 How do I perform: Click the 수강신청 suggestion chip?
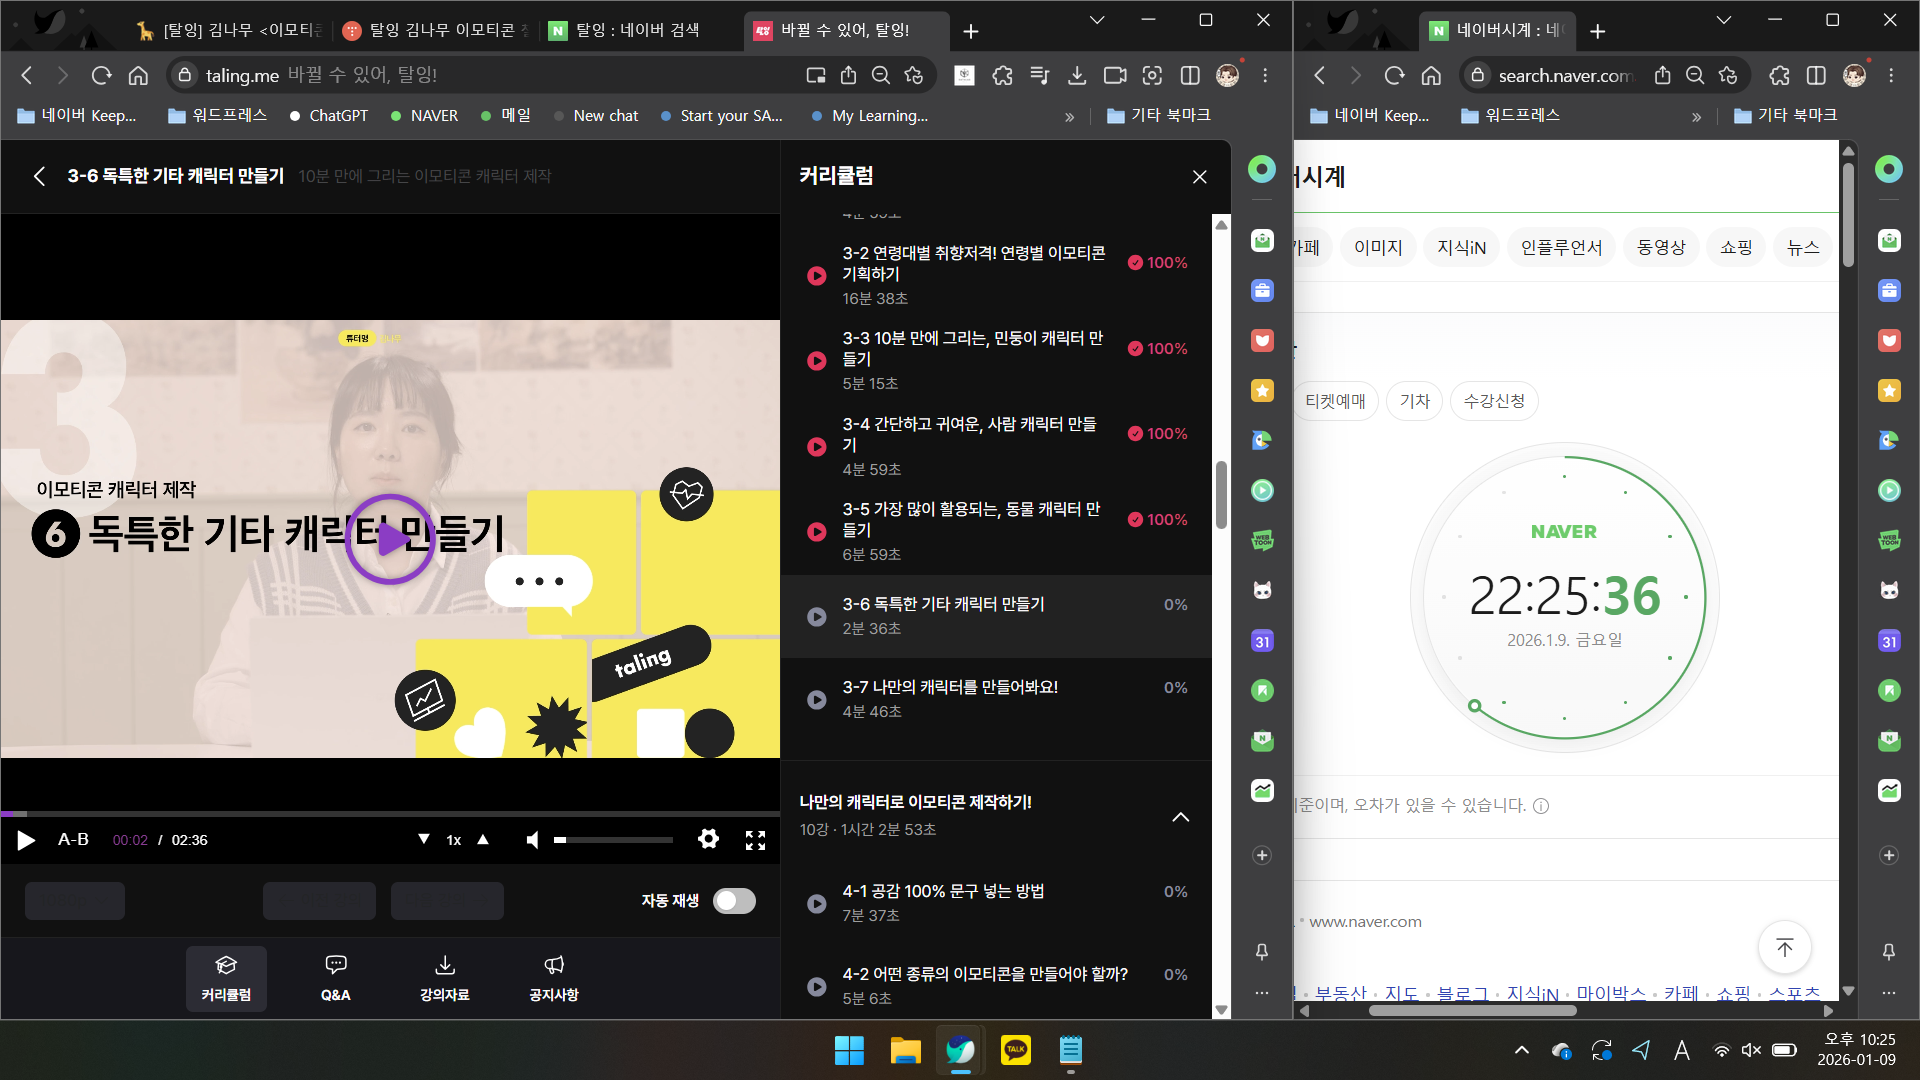tap(1493, 401)
